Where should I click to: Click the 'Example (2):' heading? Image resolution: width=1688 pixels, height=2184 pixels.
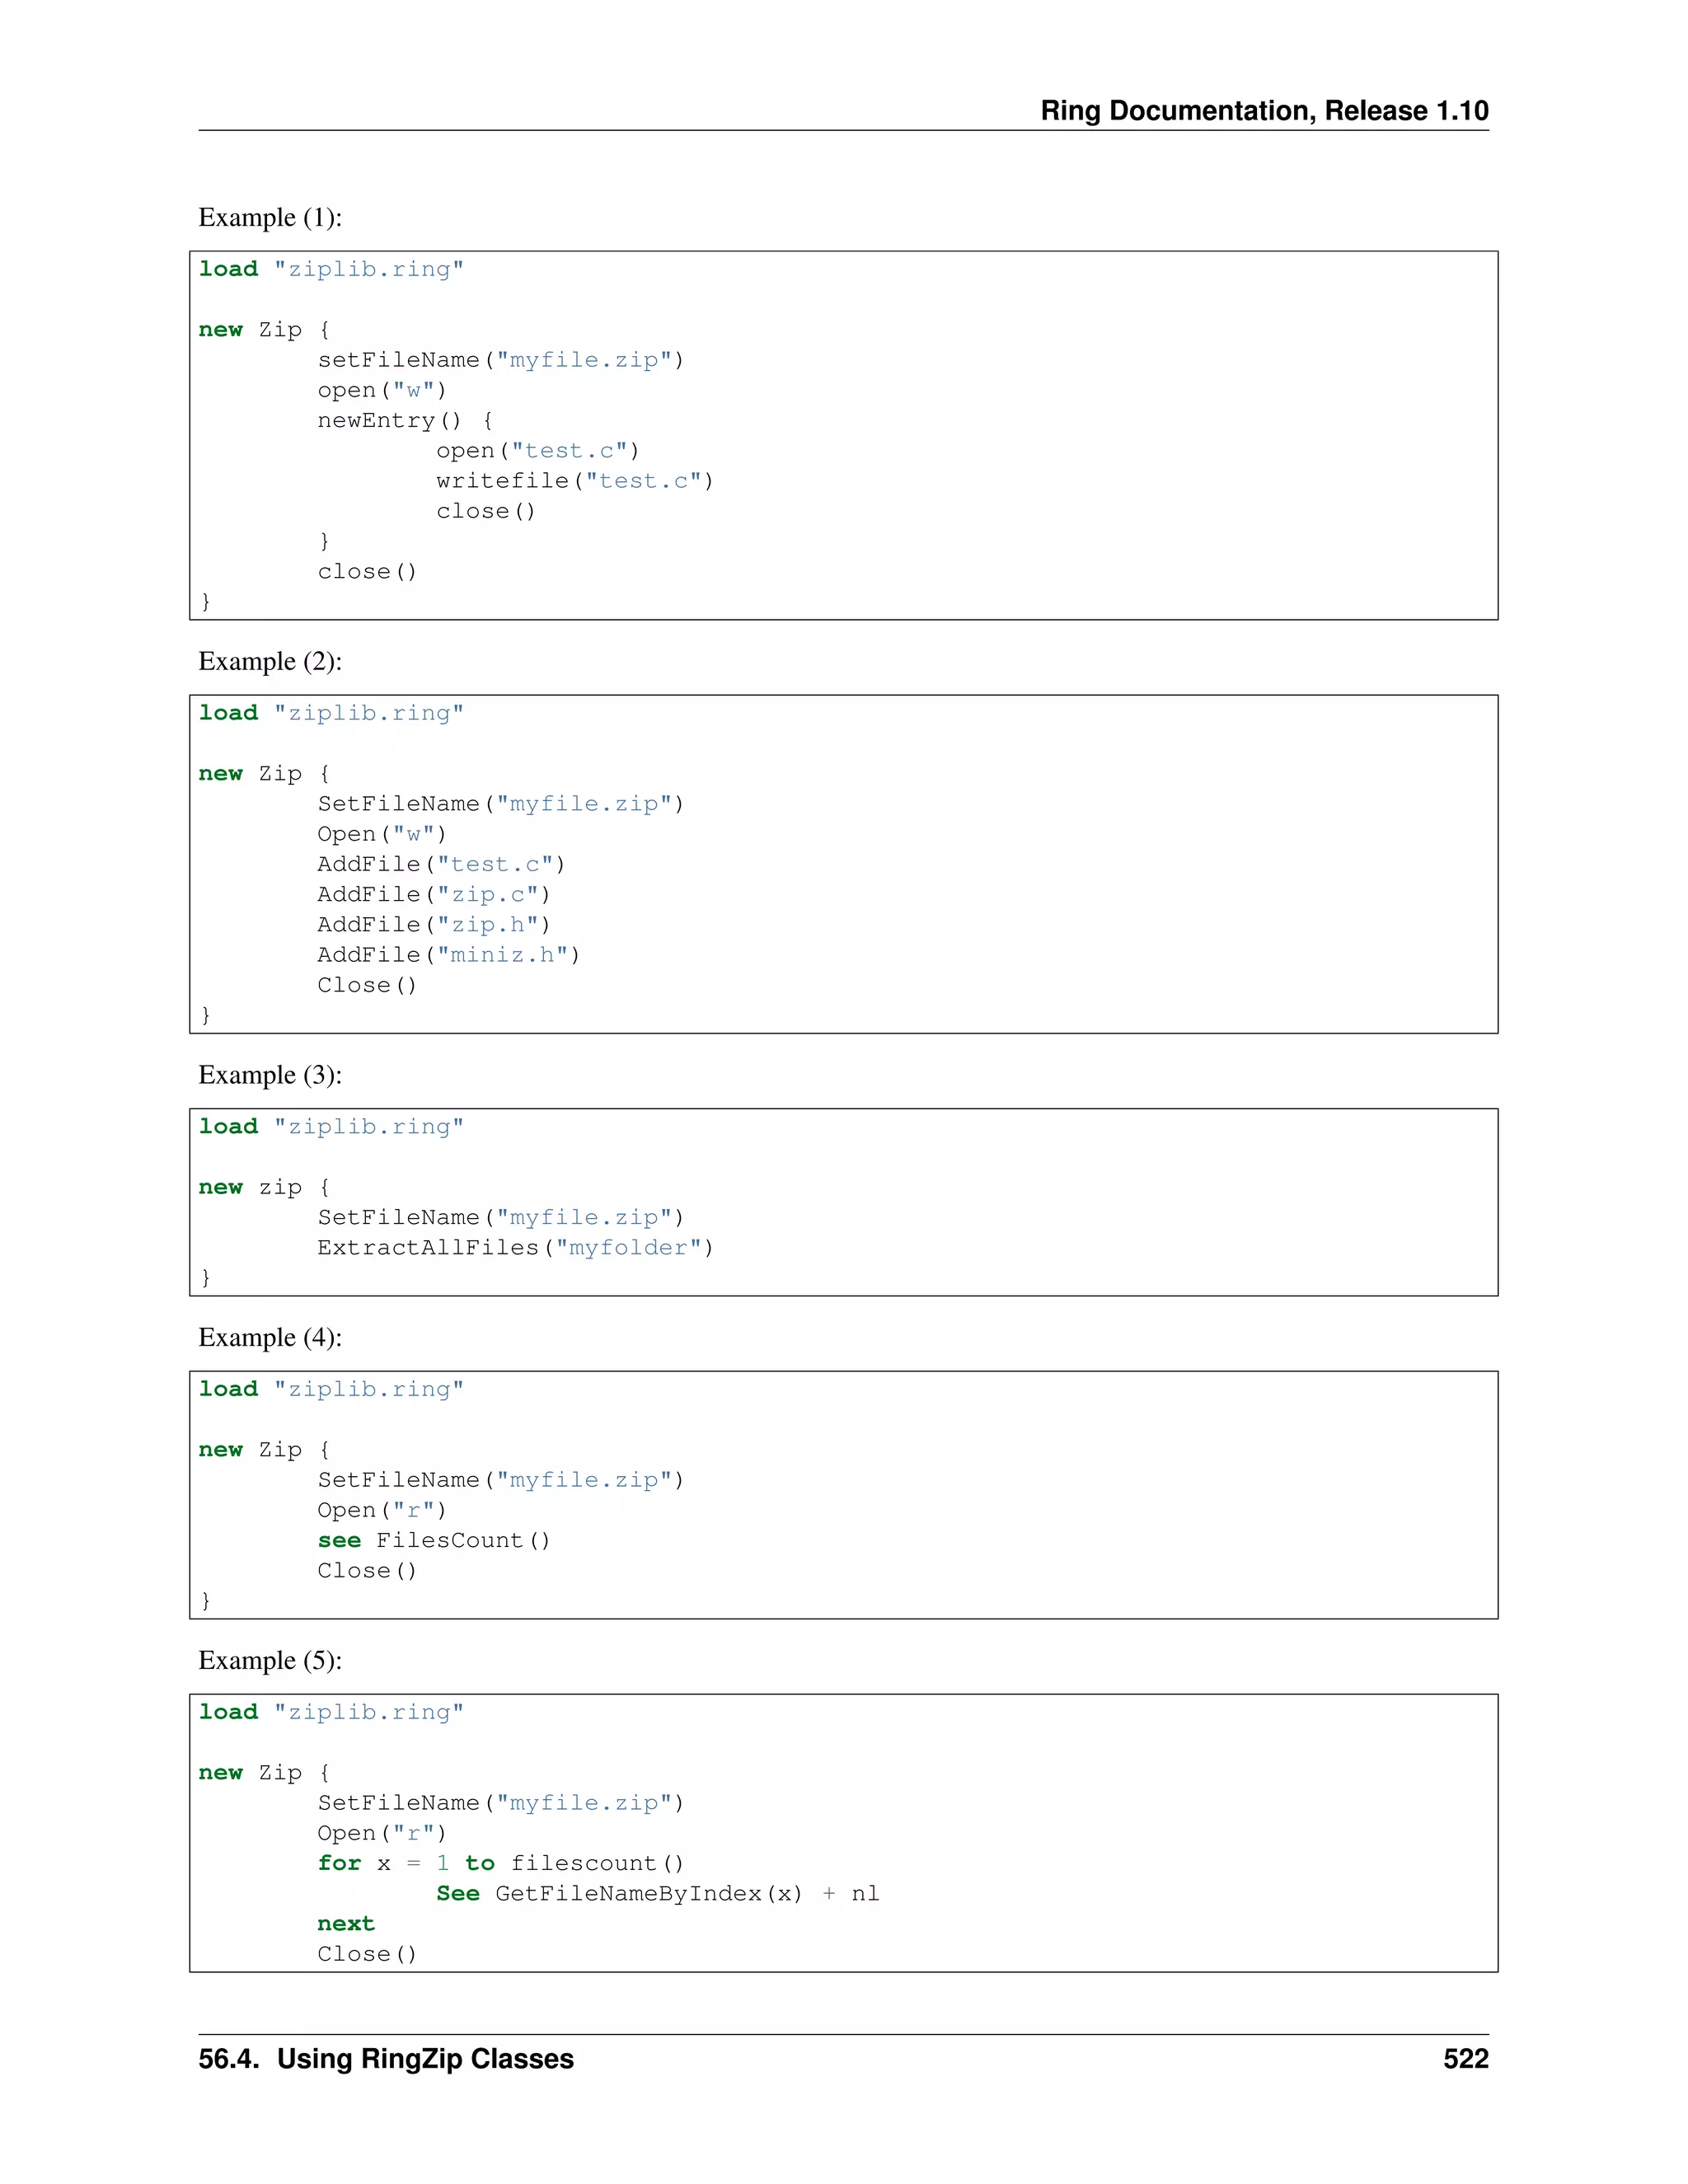point(270,661)
